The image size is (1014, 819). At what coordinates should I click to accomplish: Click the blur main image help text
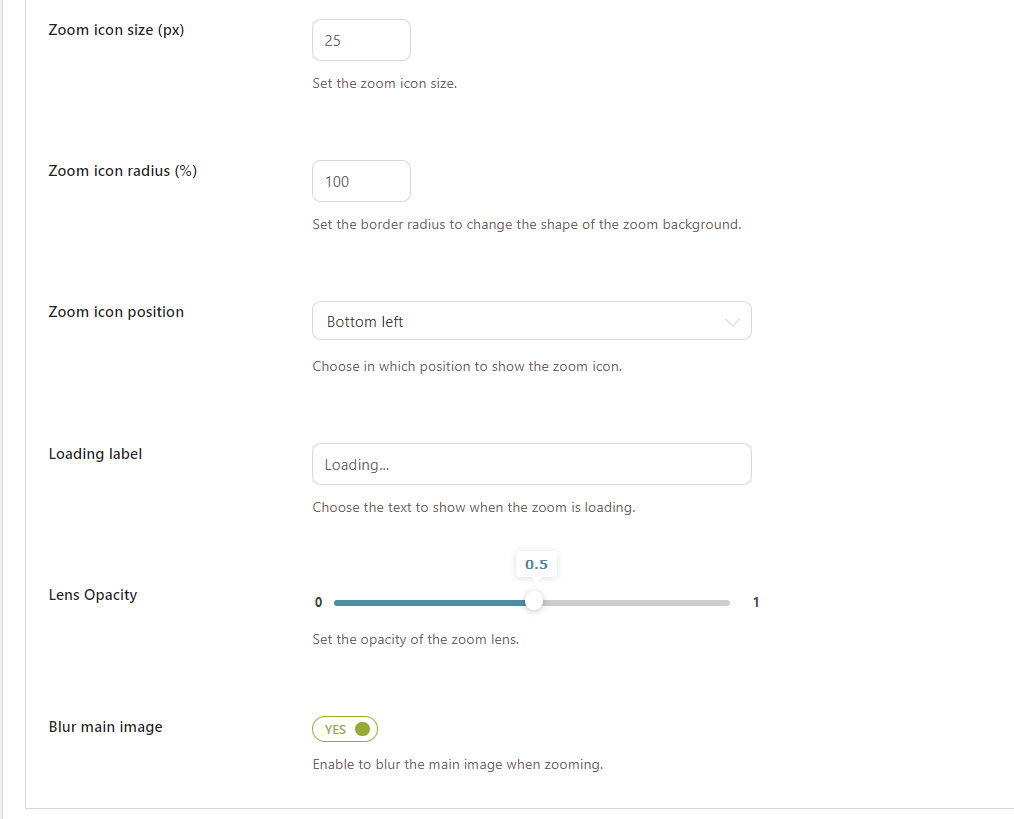point(457,765)
